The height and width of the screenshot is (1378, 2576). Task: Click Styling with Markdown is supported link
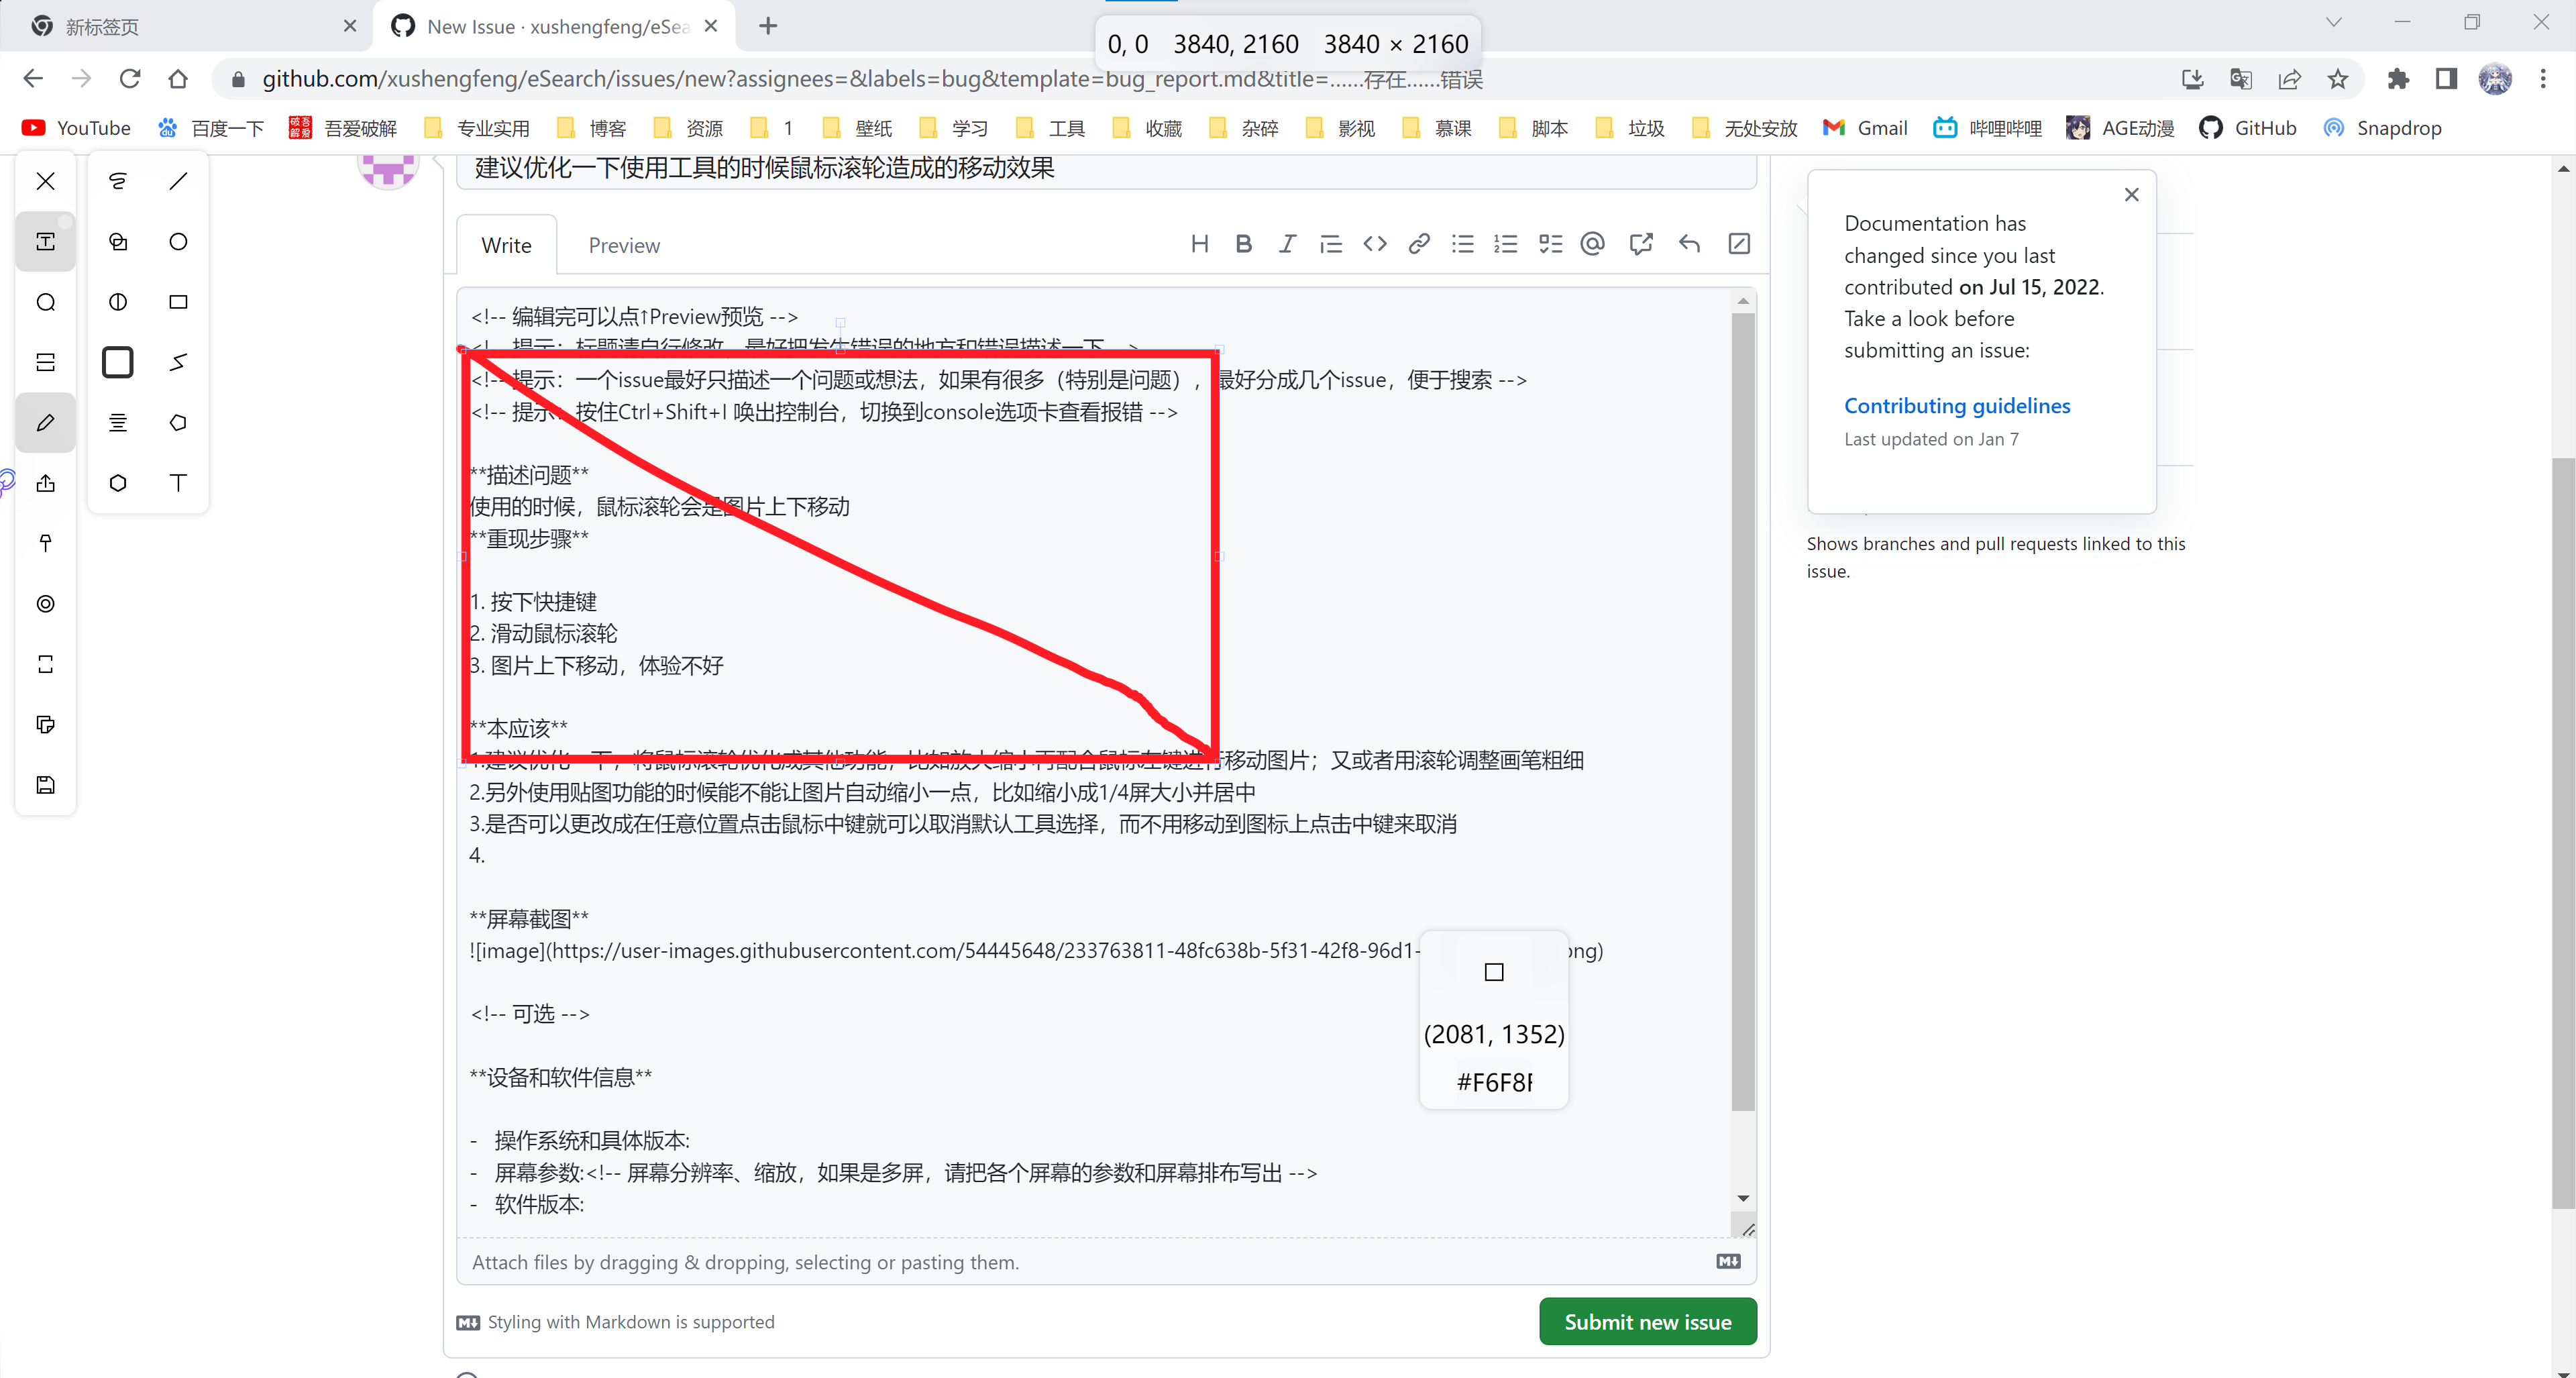click(x=616, y=1322)
